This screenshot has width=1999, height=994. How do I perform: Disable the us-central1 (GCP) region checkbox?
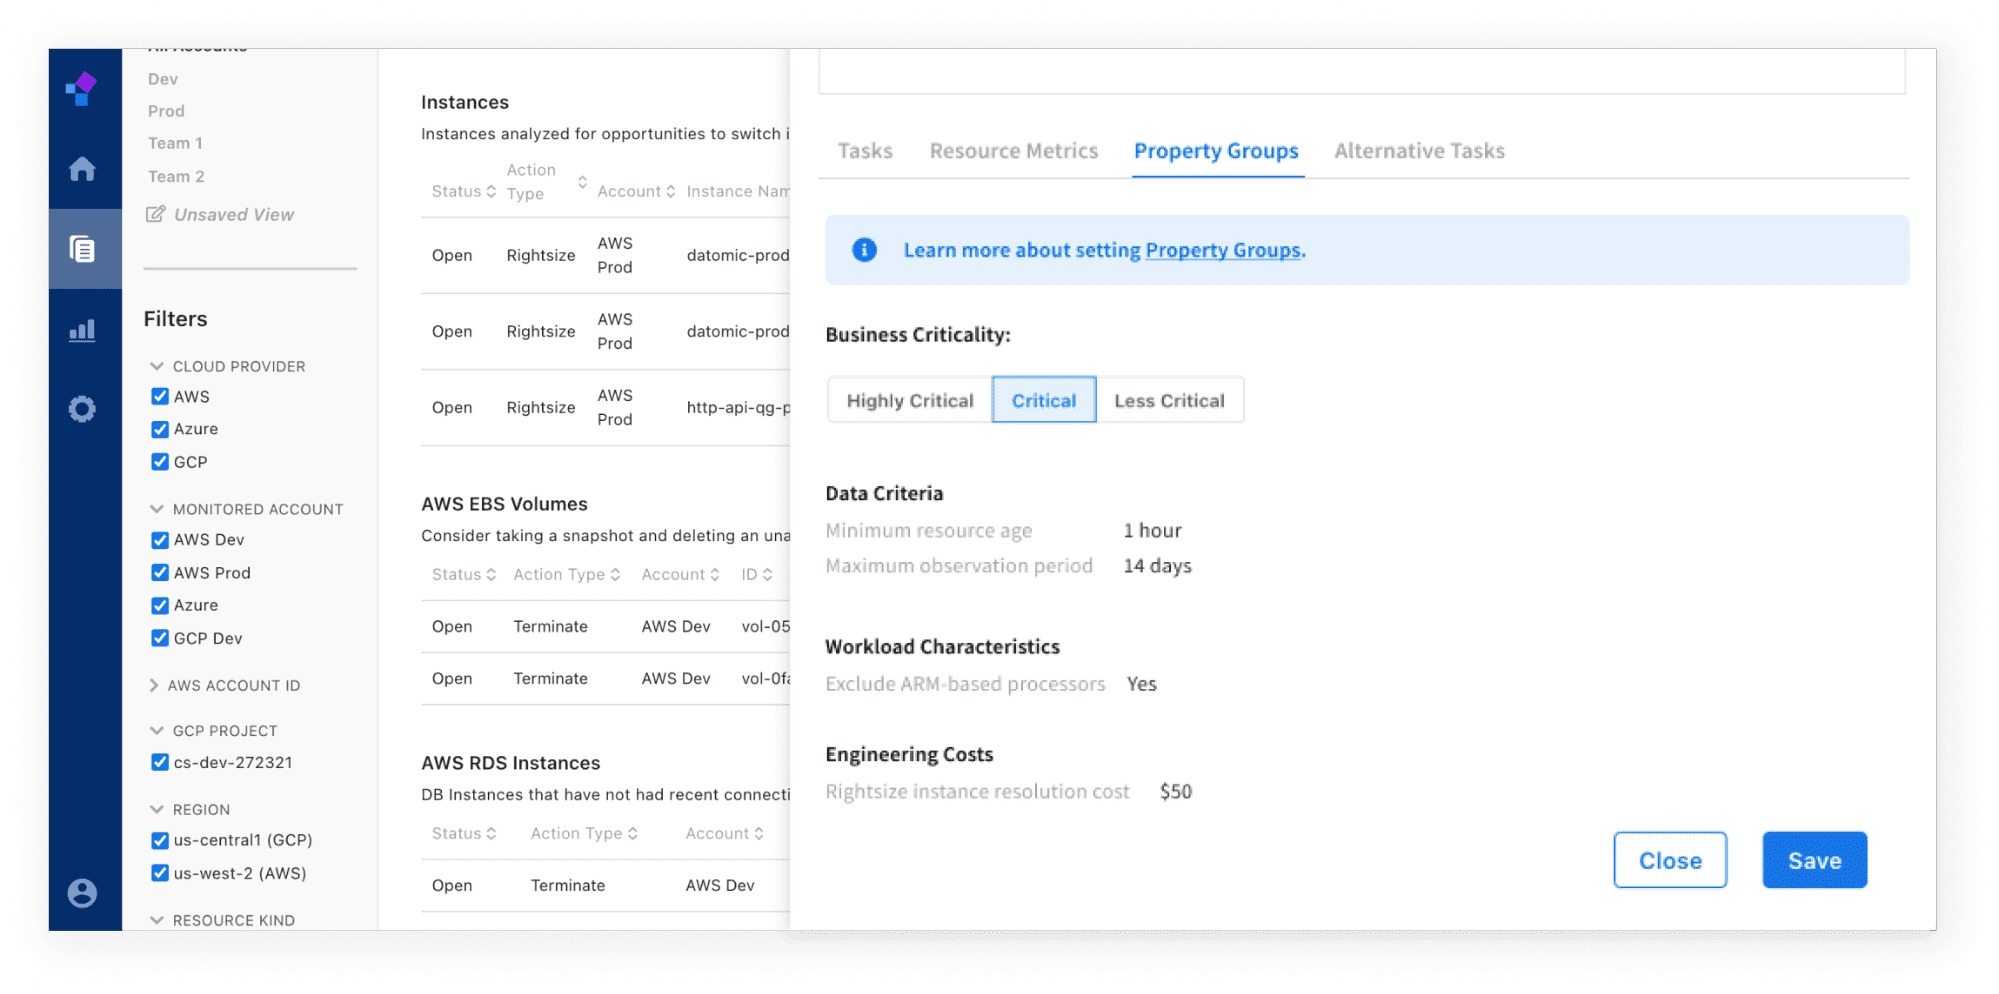click(x=160, y=840)
